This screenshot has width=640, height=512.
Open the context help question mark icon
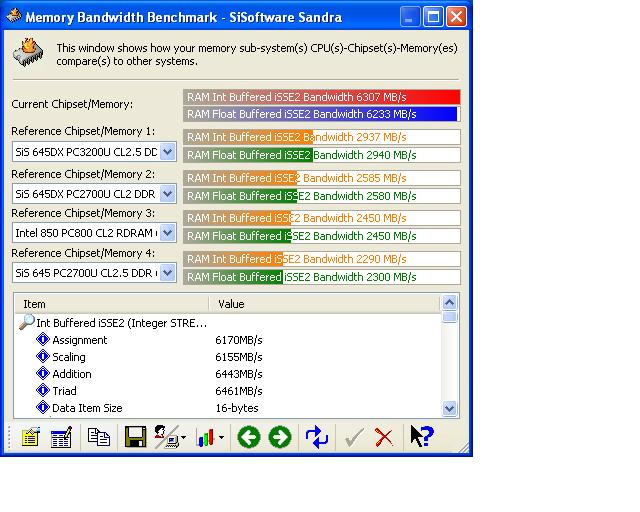[421, 437]
